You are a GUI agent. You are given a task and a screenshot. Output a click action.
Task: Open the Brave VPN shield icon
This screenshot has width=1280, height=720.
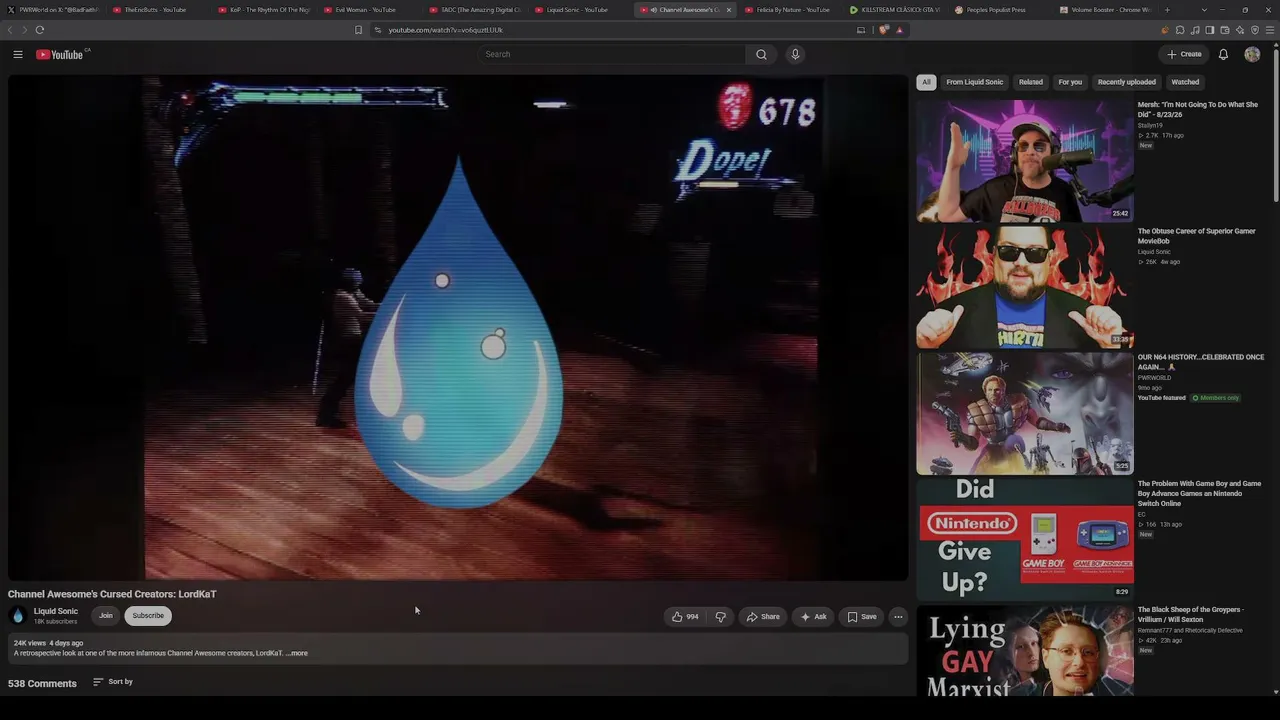point(1256,30)
